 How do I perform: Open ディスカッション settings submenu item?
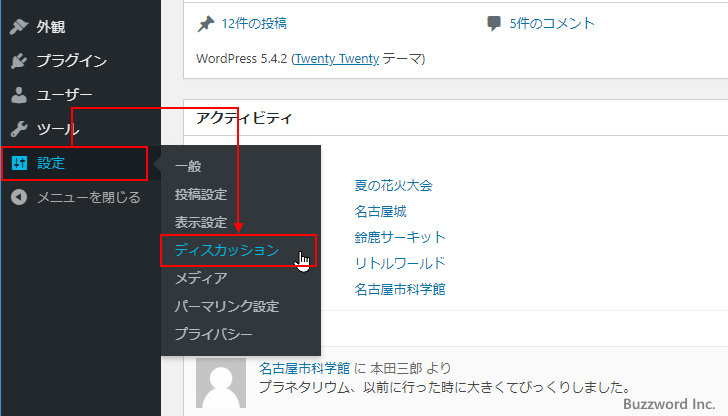227,250
